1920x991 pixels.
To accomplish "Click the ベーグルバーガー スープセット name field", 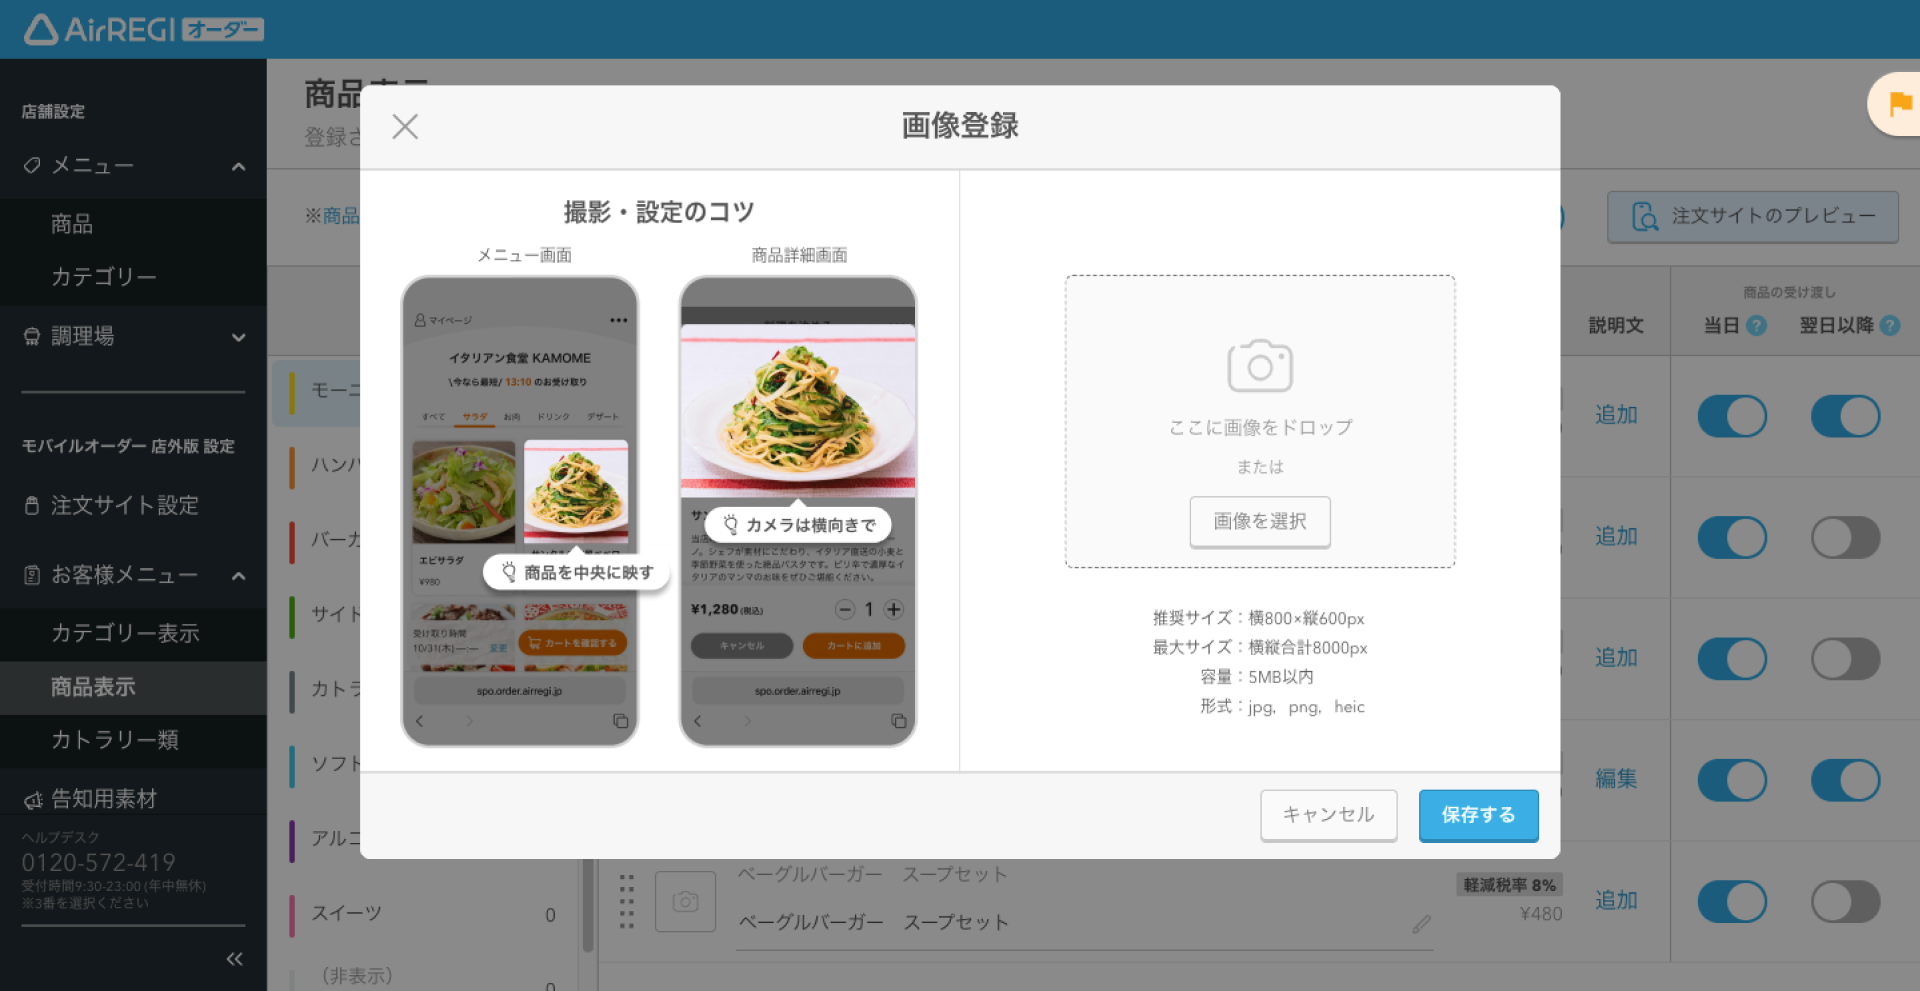I will tap(1085, 924).
